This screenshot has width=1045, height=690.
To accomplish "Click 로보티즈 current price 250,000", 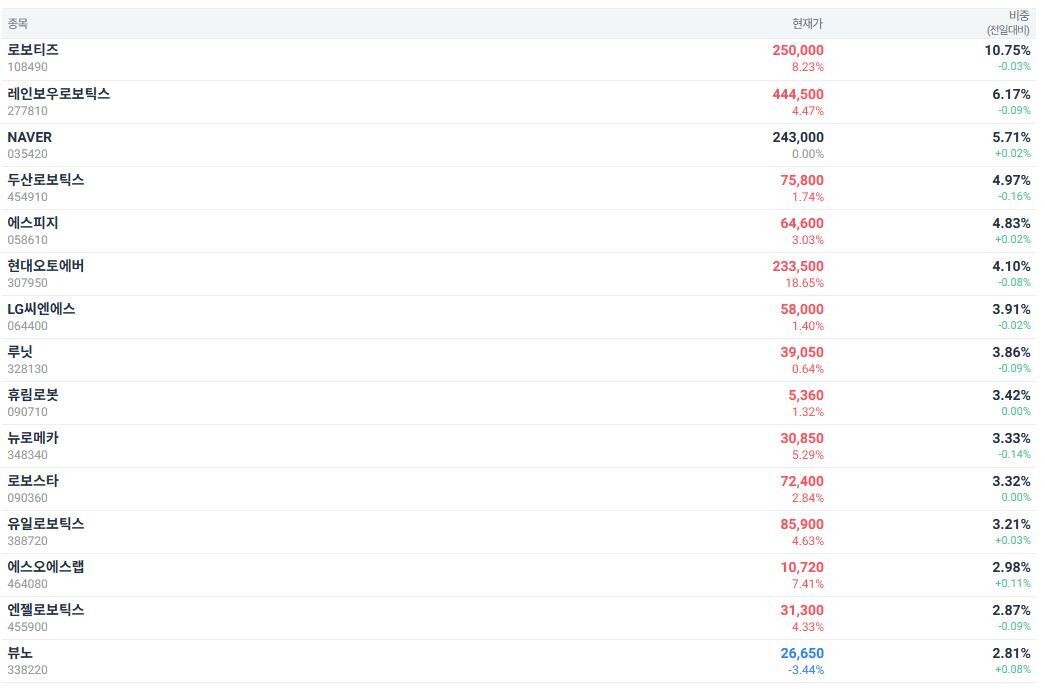I will 798,50.
